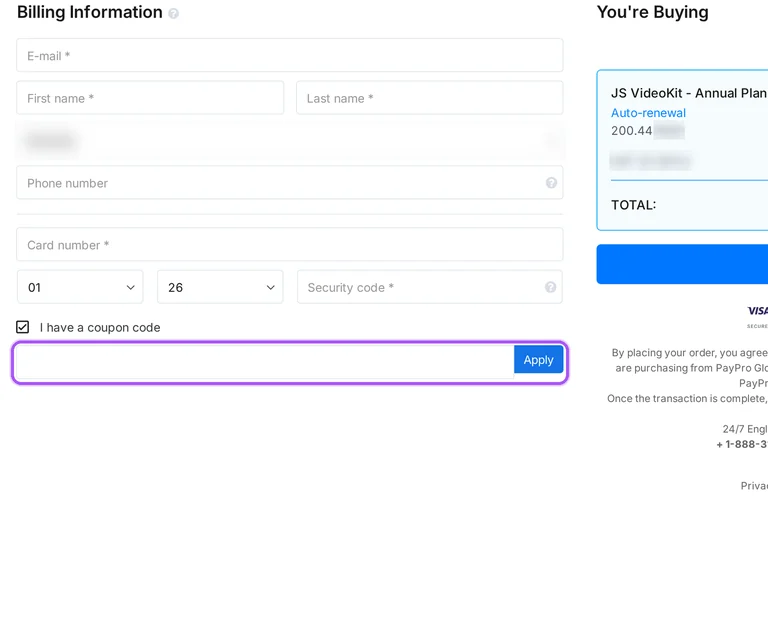Click the Apply coupon button

point(538,360)
